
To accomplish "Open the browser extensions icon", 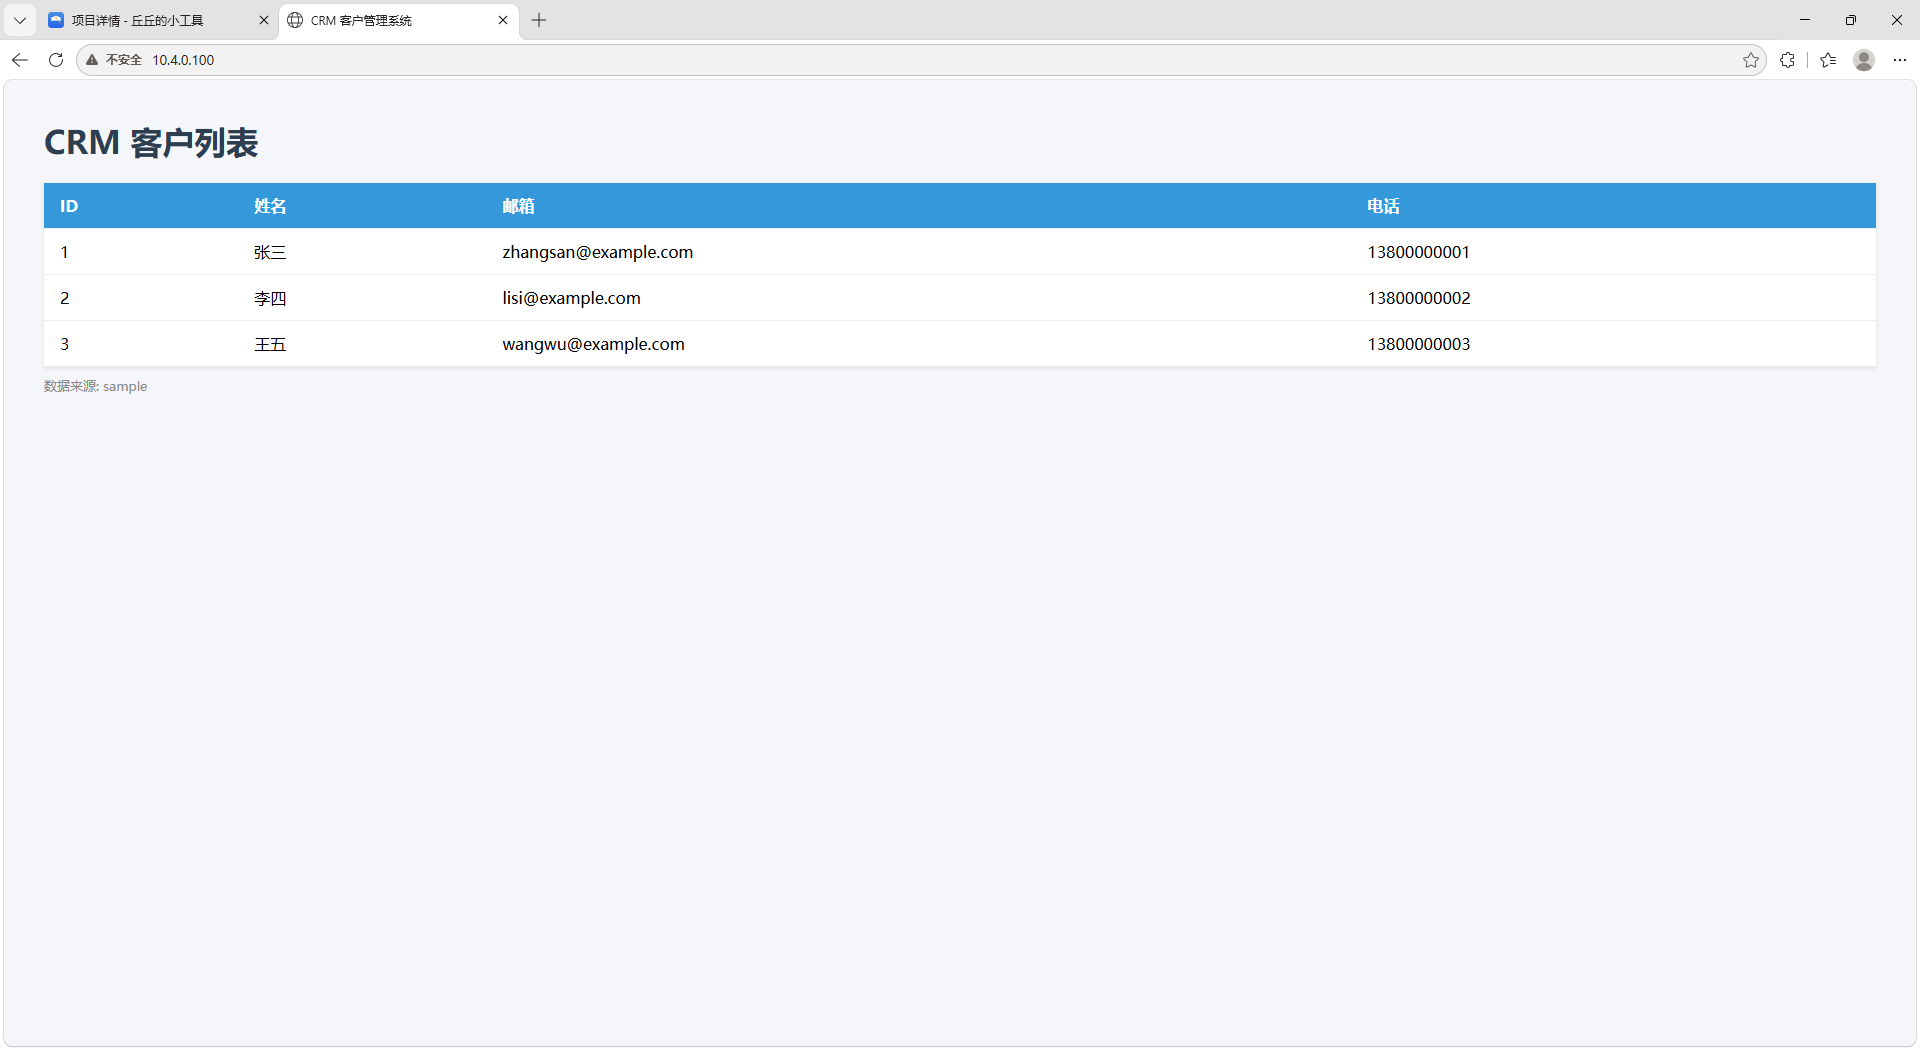I will 1787,60.
